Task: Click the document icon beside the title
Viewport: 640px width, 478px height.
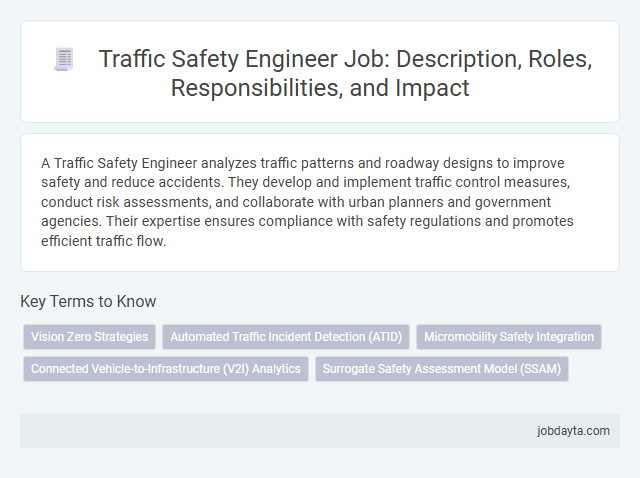Action: click(x=64, y=59)
